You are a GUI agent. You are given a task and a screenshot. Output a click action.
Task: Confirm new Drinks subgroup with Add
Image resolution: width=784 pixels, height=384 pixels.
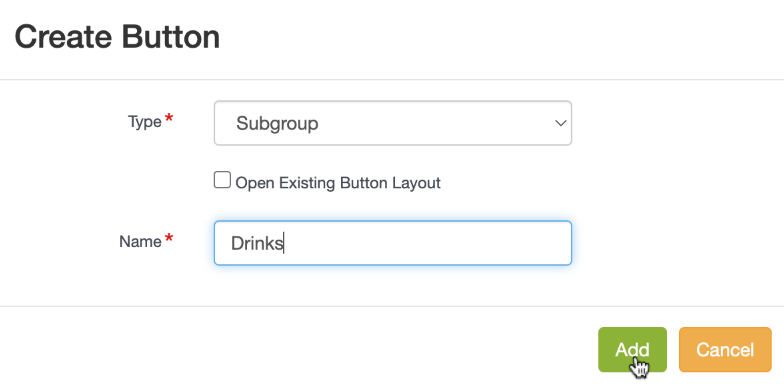632,350
